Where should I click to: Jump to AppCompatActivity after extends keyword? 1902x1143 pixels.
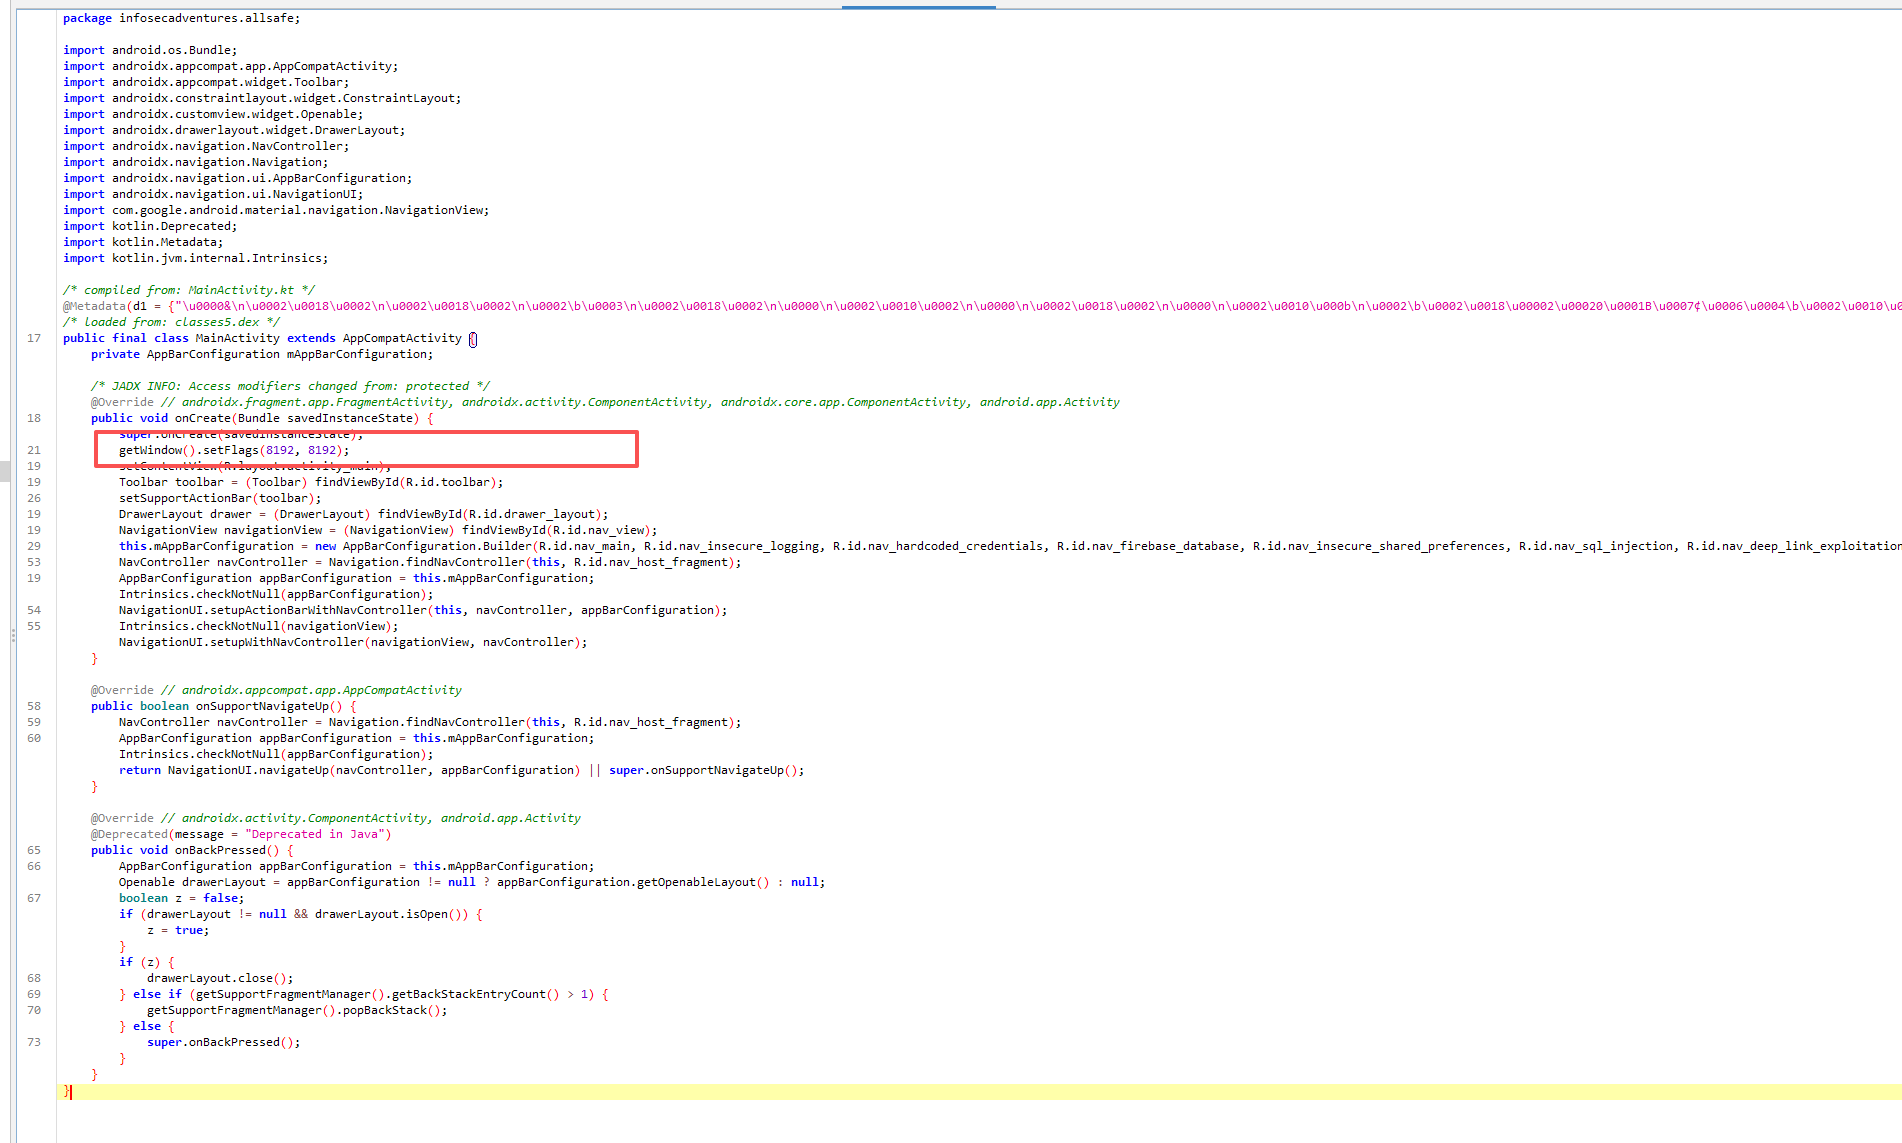(x=402, y=338)
